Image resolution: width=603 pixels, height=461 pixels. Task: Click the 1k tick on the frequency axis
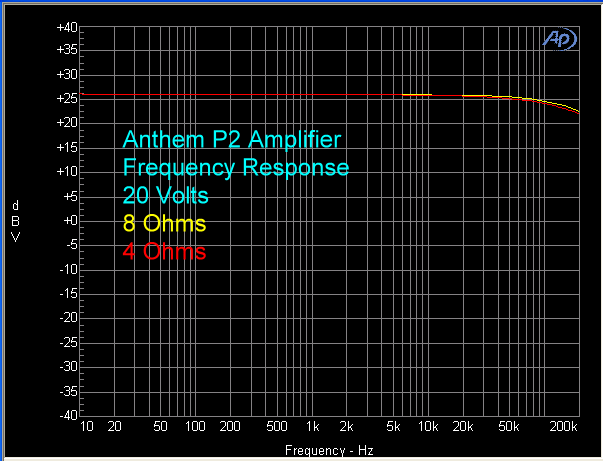[313, 427]
